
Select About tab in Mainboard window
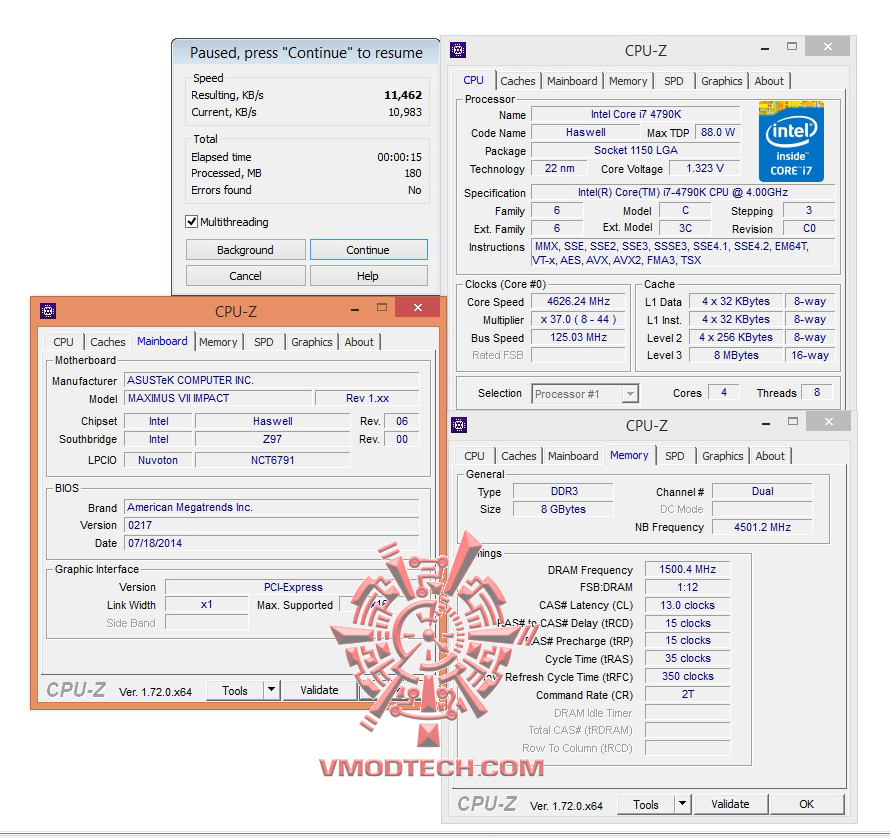(359, 342)
